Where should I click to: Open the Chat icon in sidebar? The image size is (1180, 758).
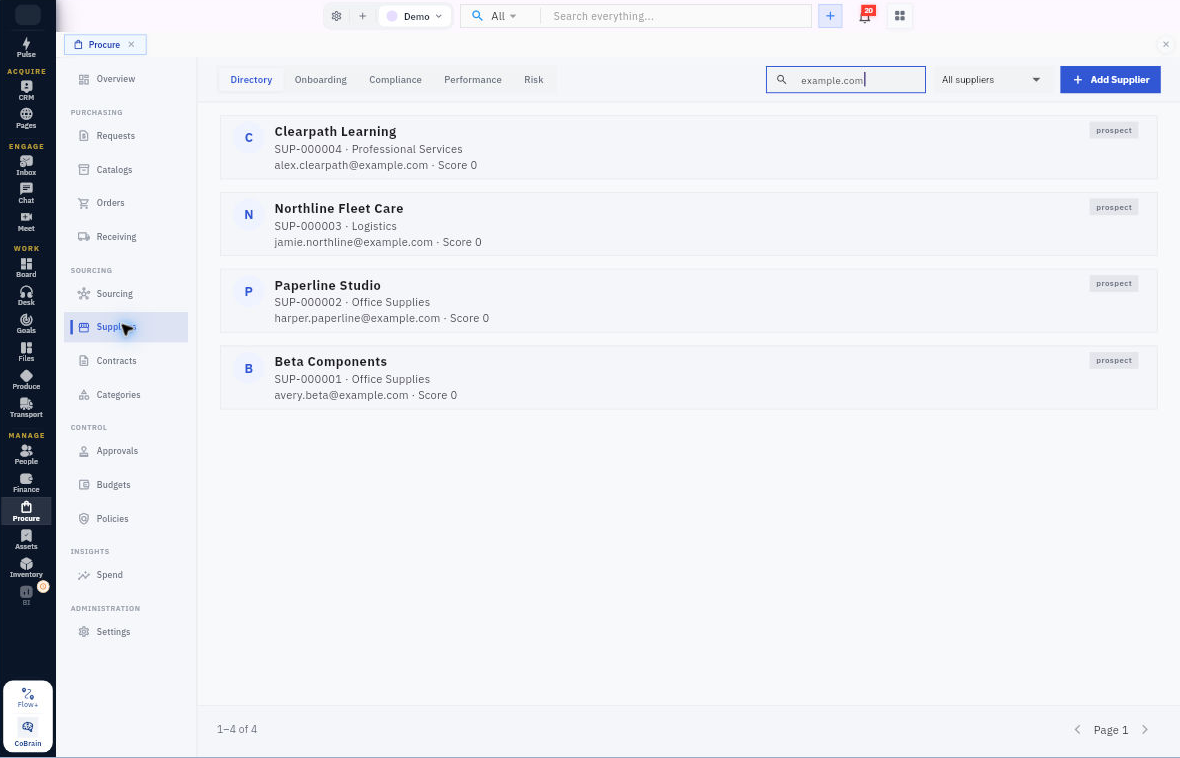[26, 193]
